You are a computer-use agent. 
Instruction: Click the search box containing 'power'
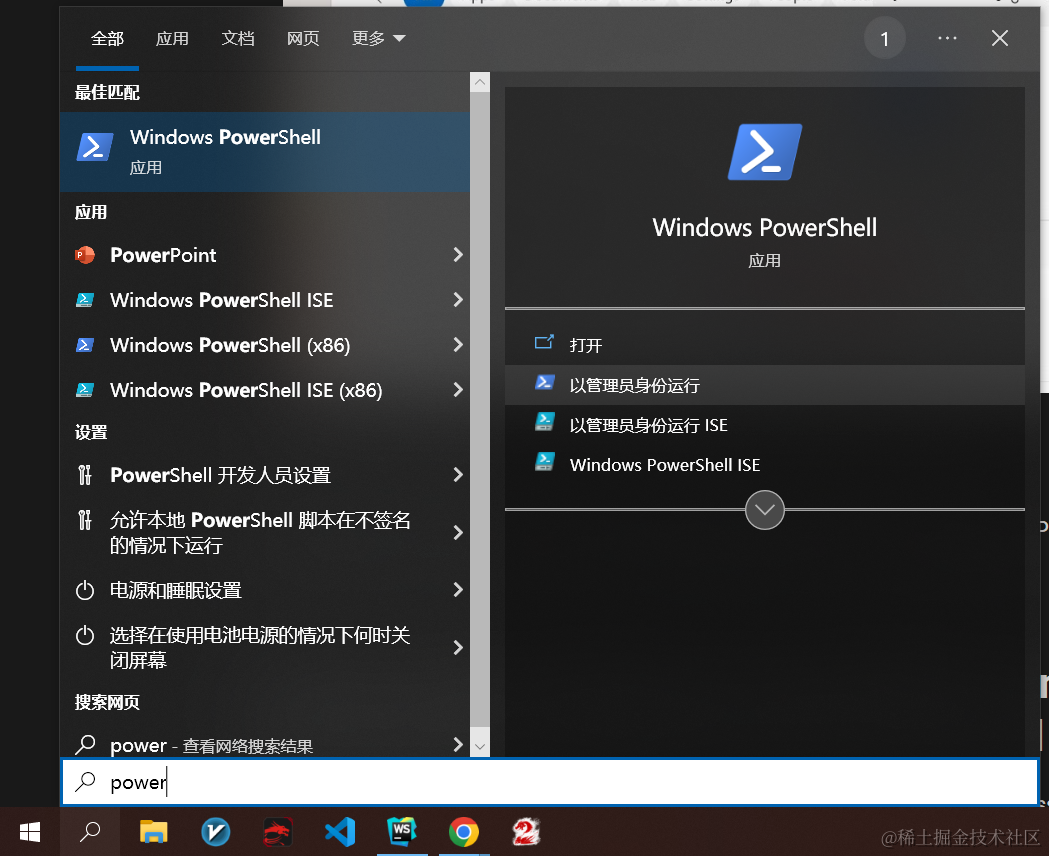(x=550, y=782)
